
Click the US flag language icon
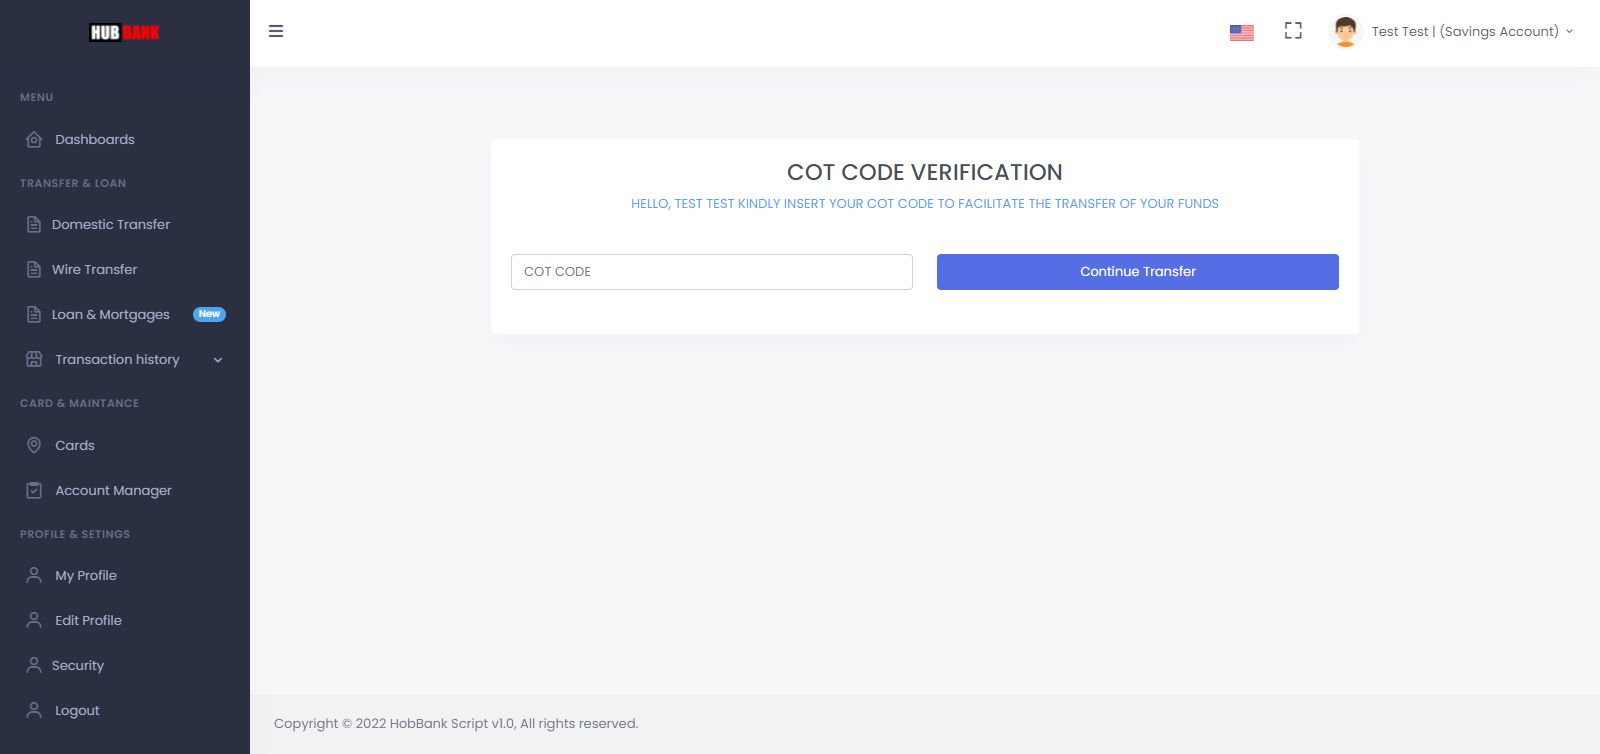click(1242, 32)
